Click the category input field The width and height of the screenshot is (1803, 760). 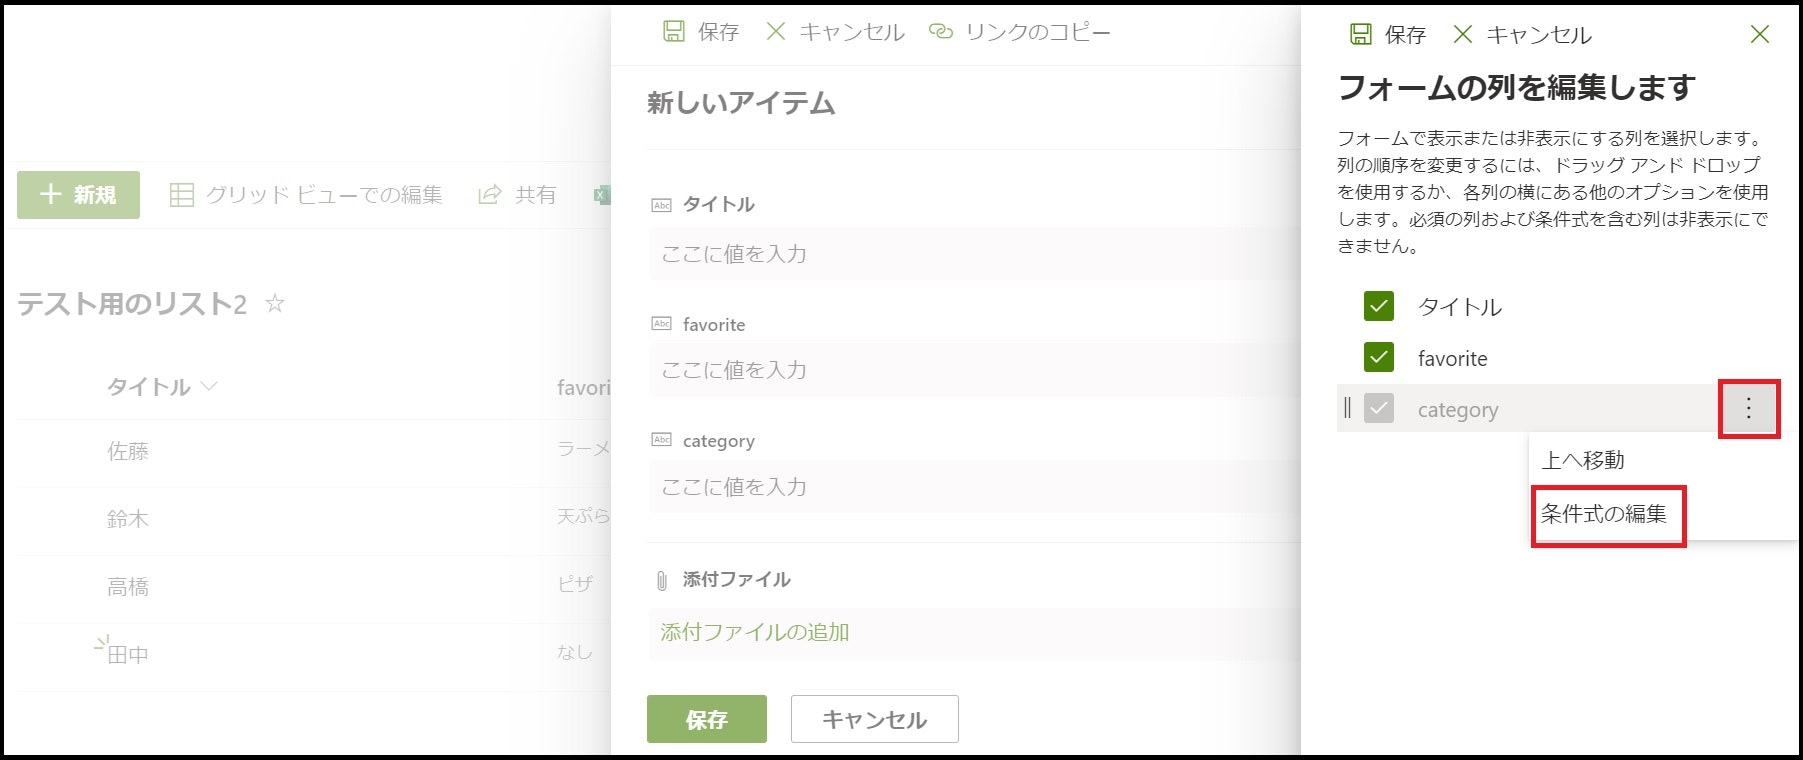[975, 487]
